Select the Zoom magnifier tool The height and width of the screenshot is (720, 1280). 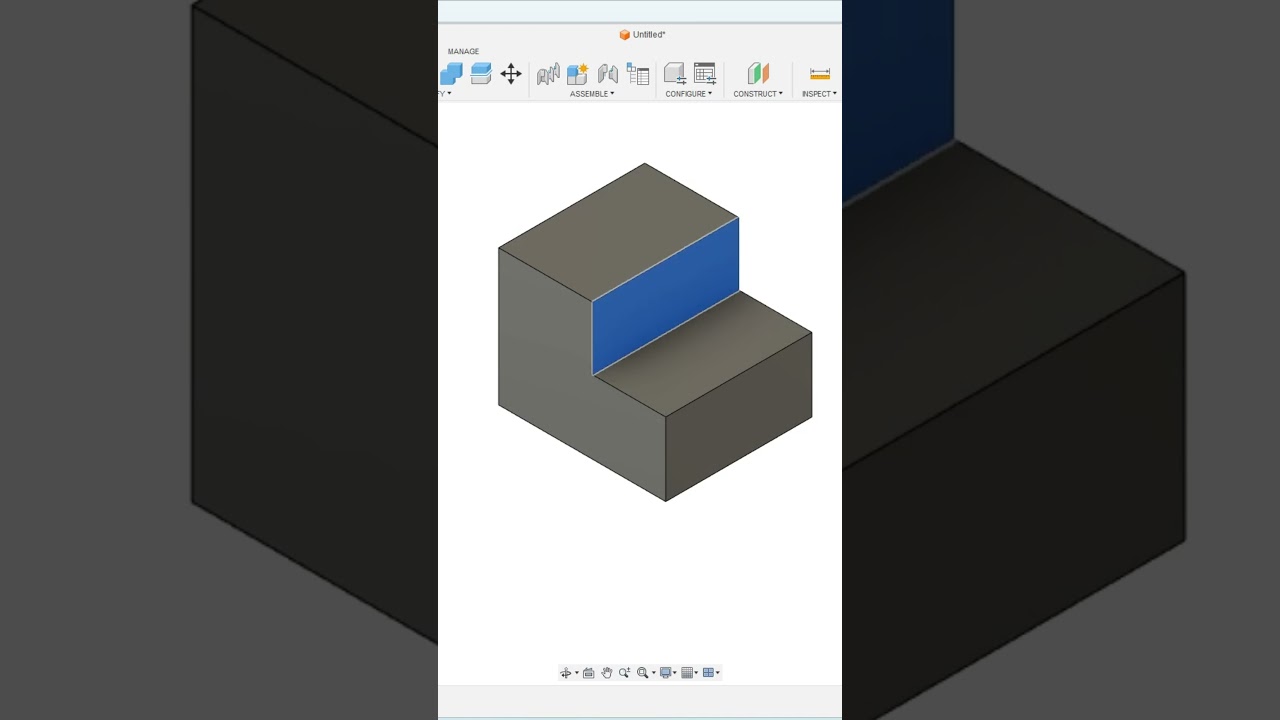(x=625, y=673)
